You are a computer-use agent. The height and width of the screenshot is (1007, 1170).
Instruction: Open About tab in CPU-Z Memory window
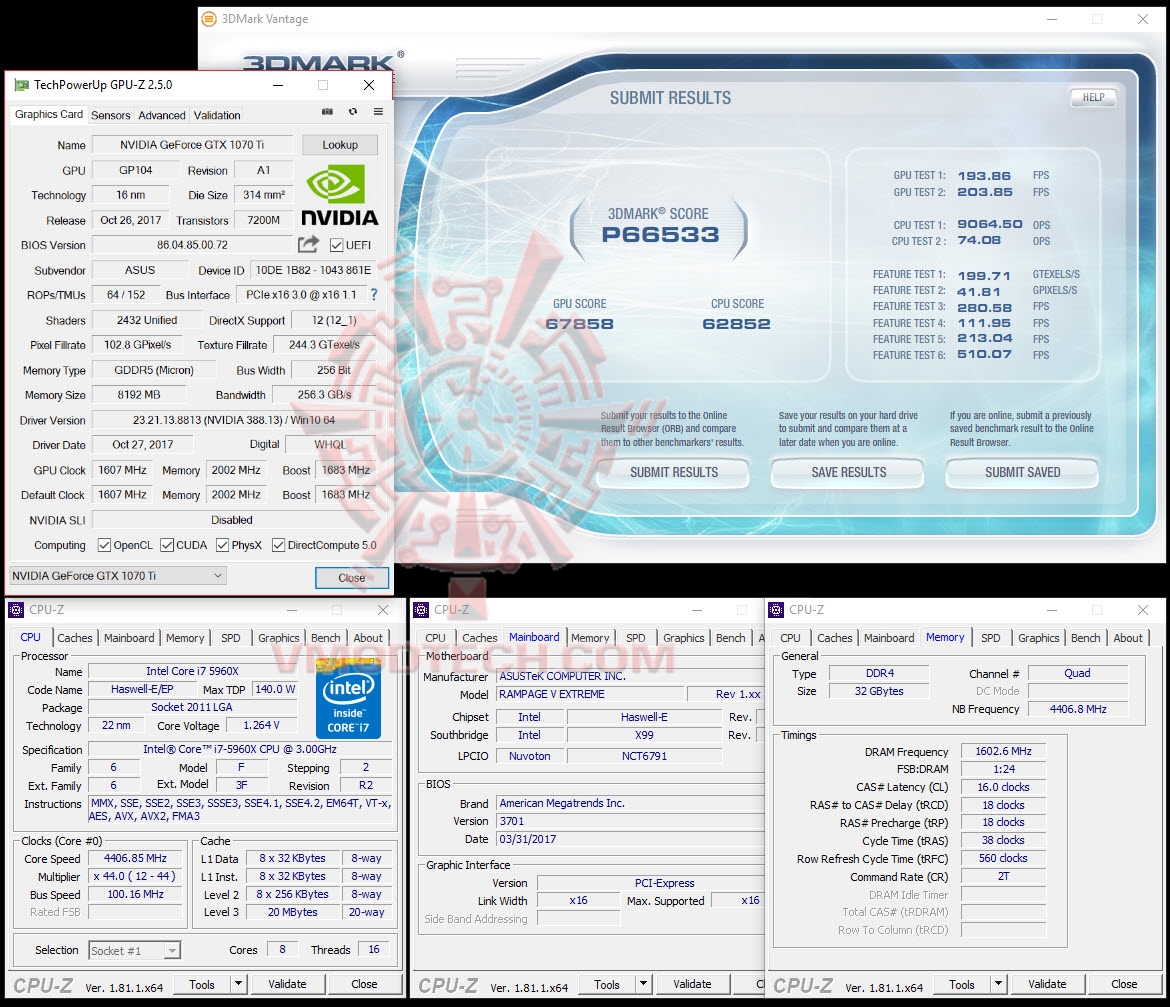coord(1127,638)
